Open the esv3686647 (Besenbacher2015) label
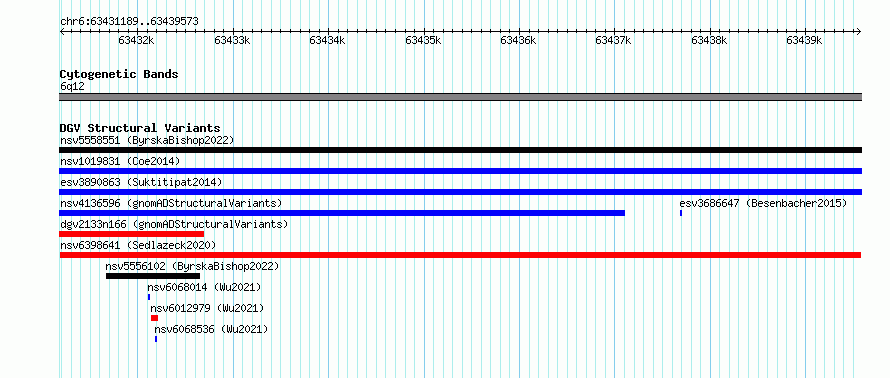Viewport: 890px width, 378px height. click(x=763, y=203)
